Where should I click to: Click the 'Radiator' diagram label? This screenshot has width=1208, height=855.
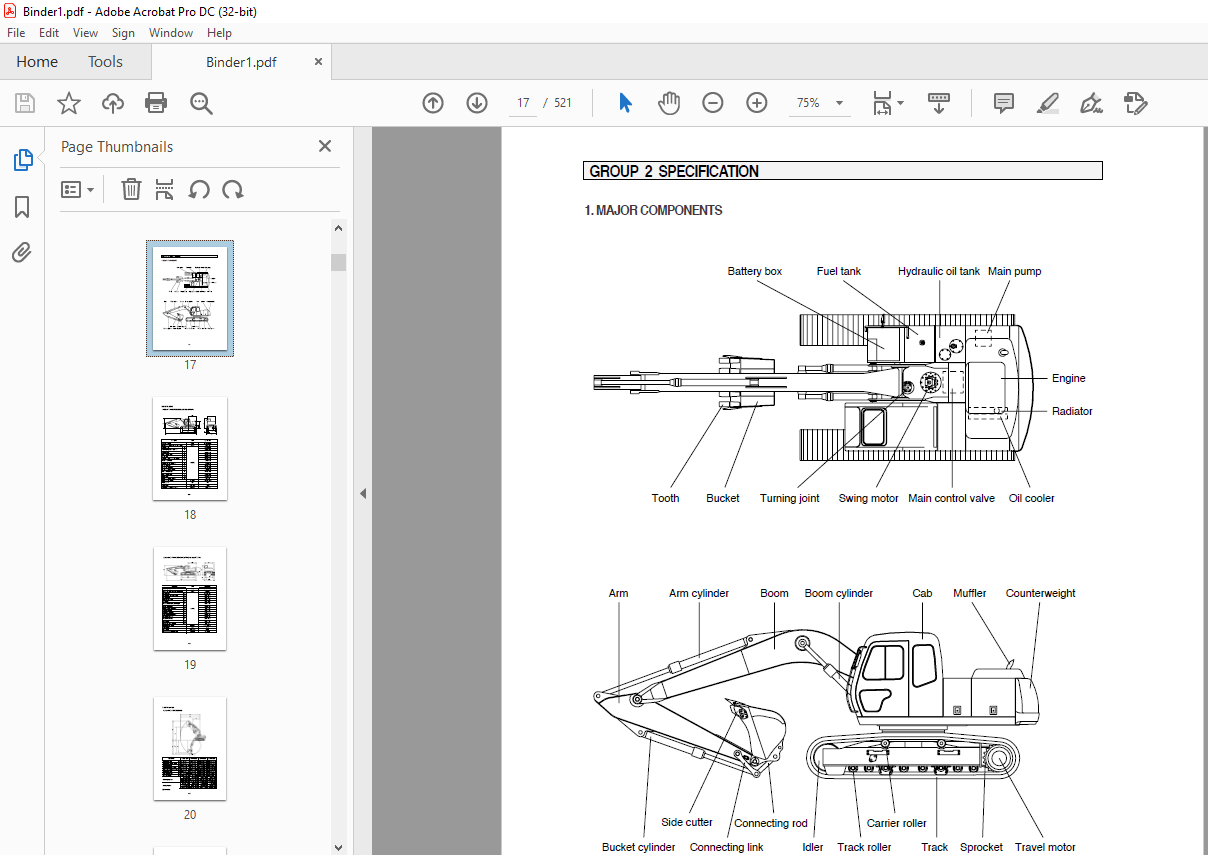pyautogui.click(x=1072, y=411)
